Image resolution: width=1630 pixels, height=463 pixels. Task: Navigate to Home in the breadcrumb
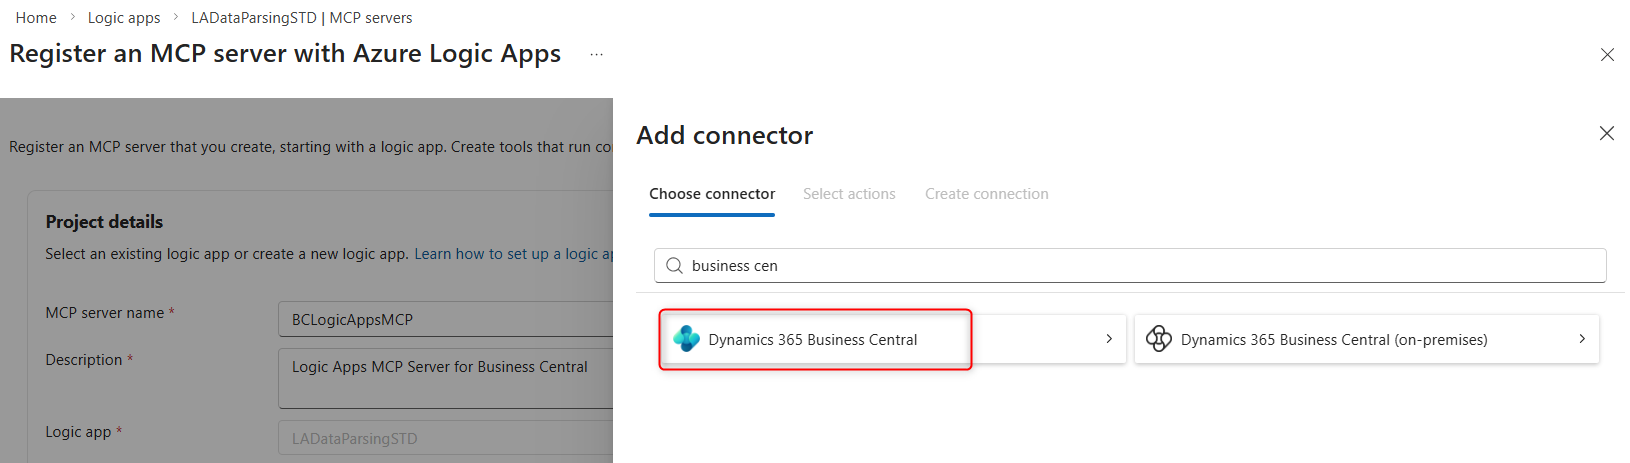coord(36,18)
